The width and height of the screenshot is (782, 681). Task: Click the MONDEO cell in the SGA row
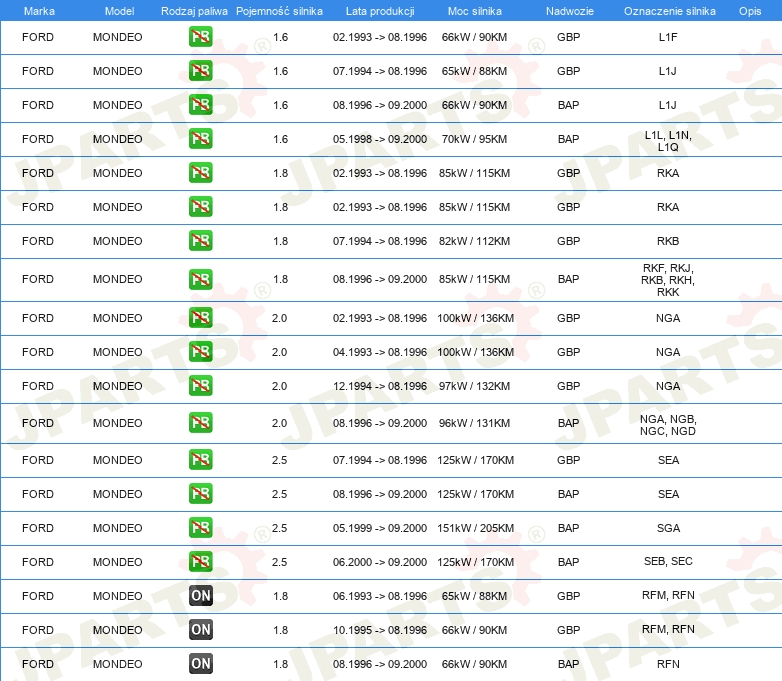[x=118, y=528]
